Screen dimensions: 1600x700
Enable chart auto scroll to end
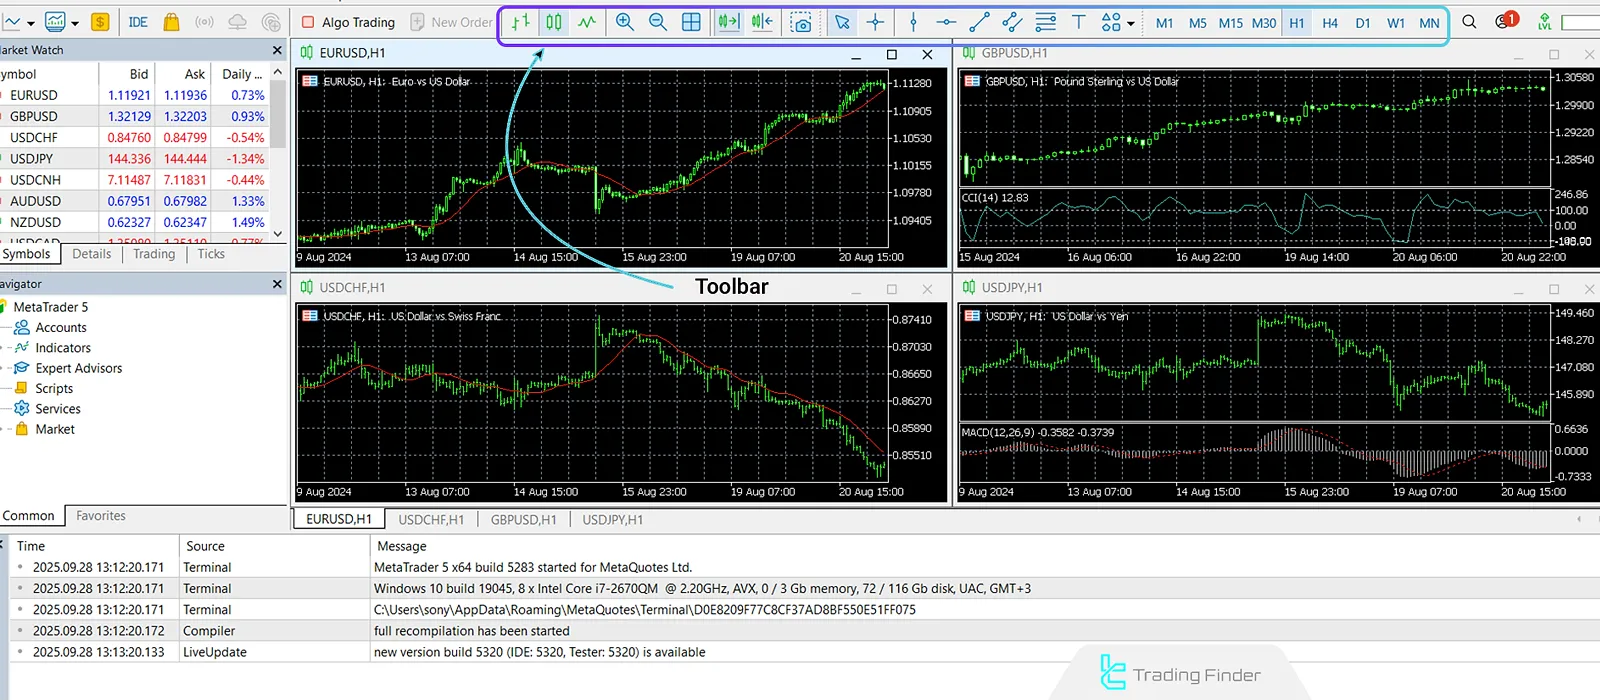729,22
